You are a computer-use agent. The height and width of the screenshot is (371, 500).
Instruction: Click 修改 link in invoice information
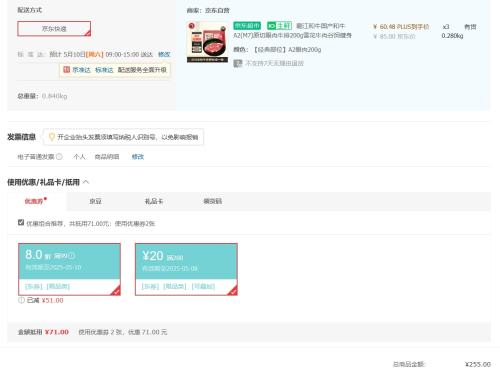click(138, 157)
